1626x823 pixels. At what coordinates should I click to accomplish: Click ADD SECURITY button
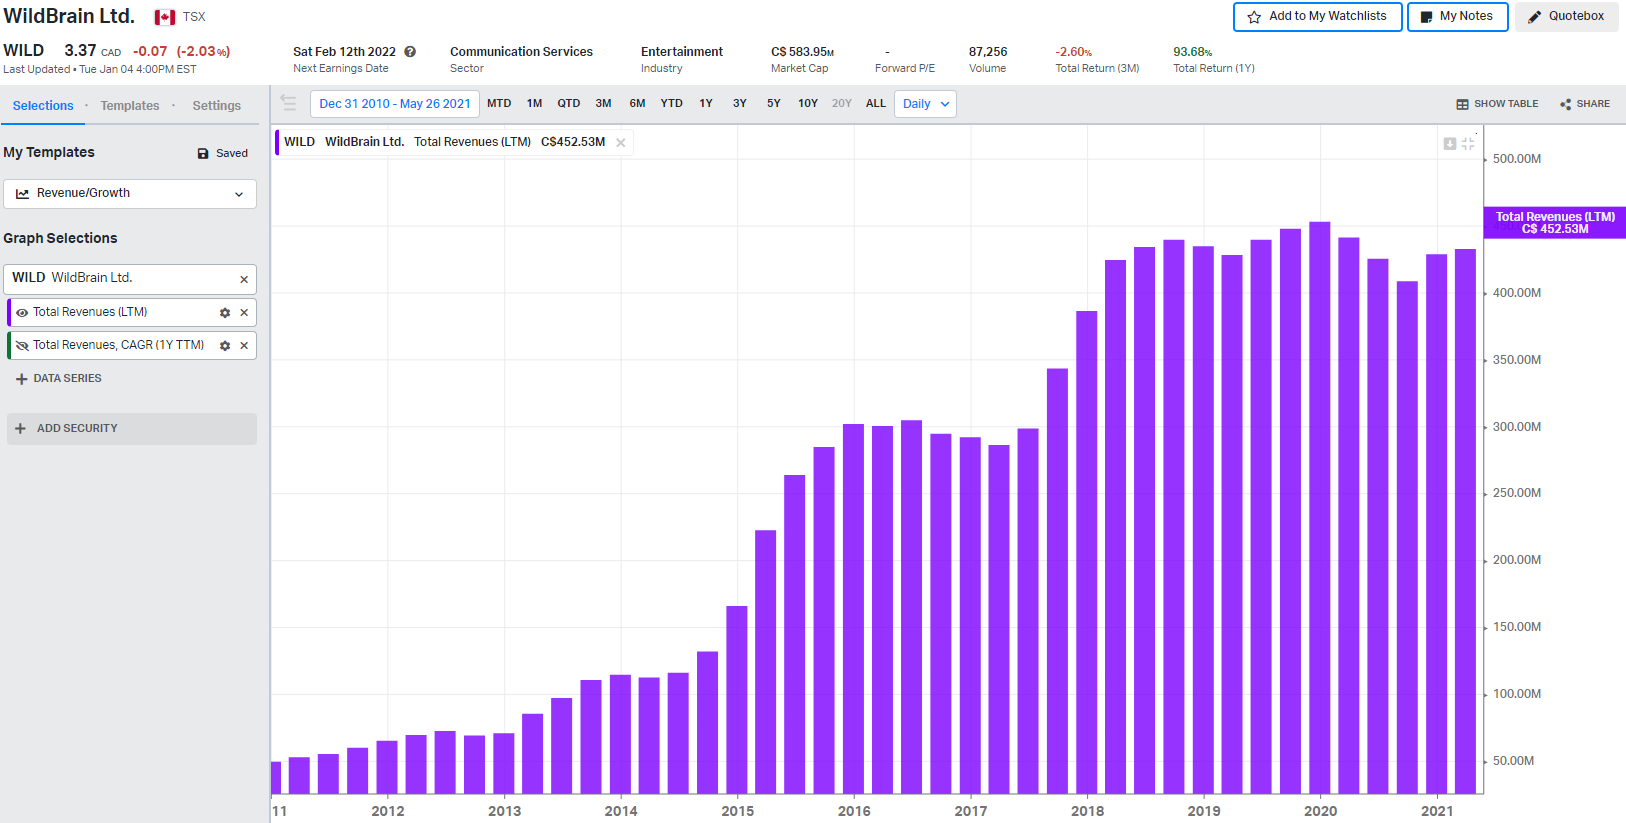click(131, 429)
